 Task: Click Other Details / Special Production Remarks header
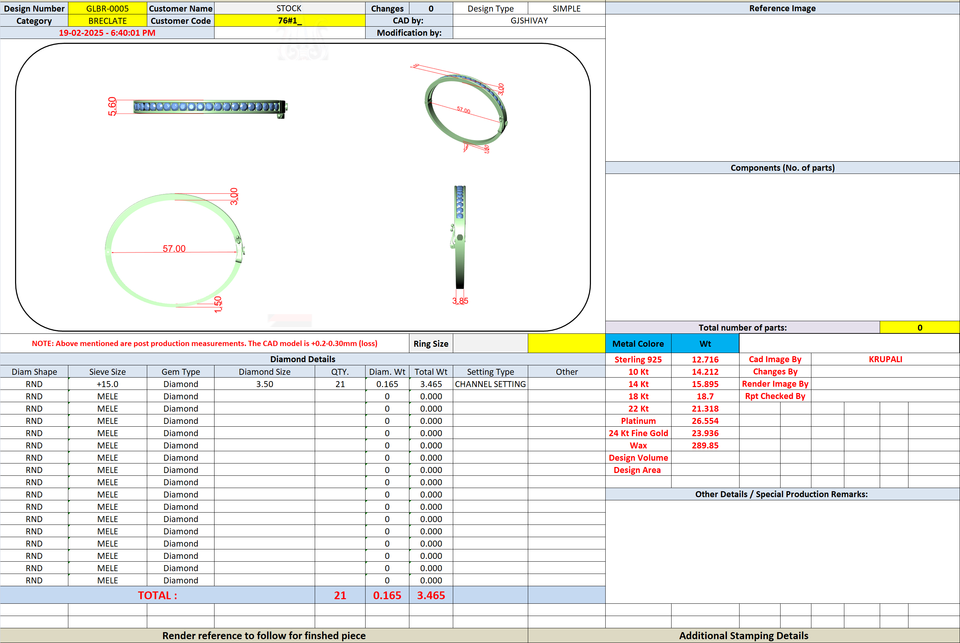pyautogui.click(x=782, y=494)
